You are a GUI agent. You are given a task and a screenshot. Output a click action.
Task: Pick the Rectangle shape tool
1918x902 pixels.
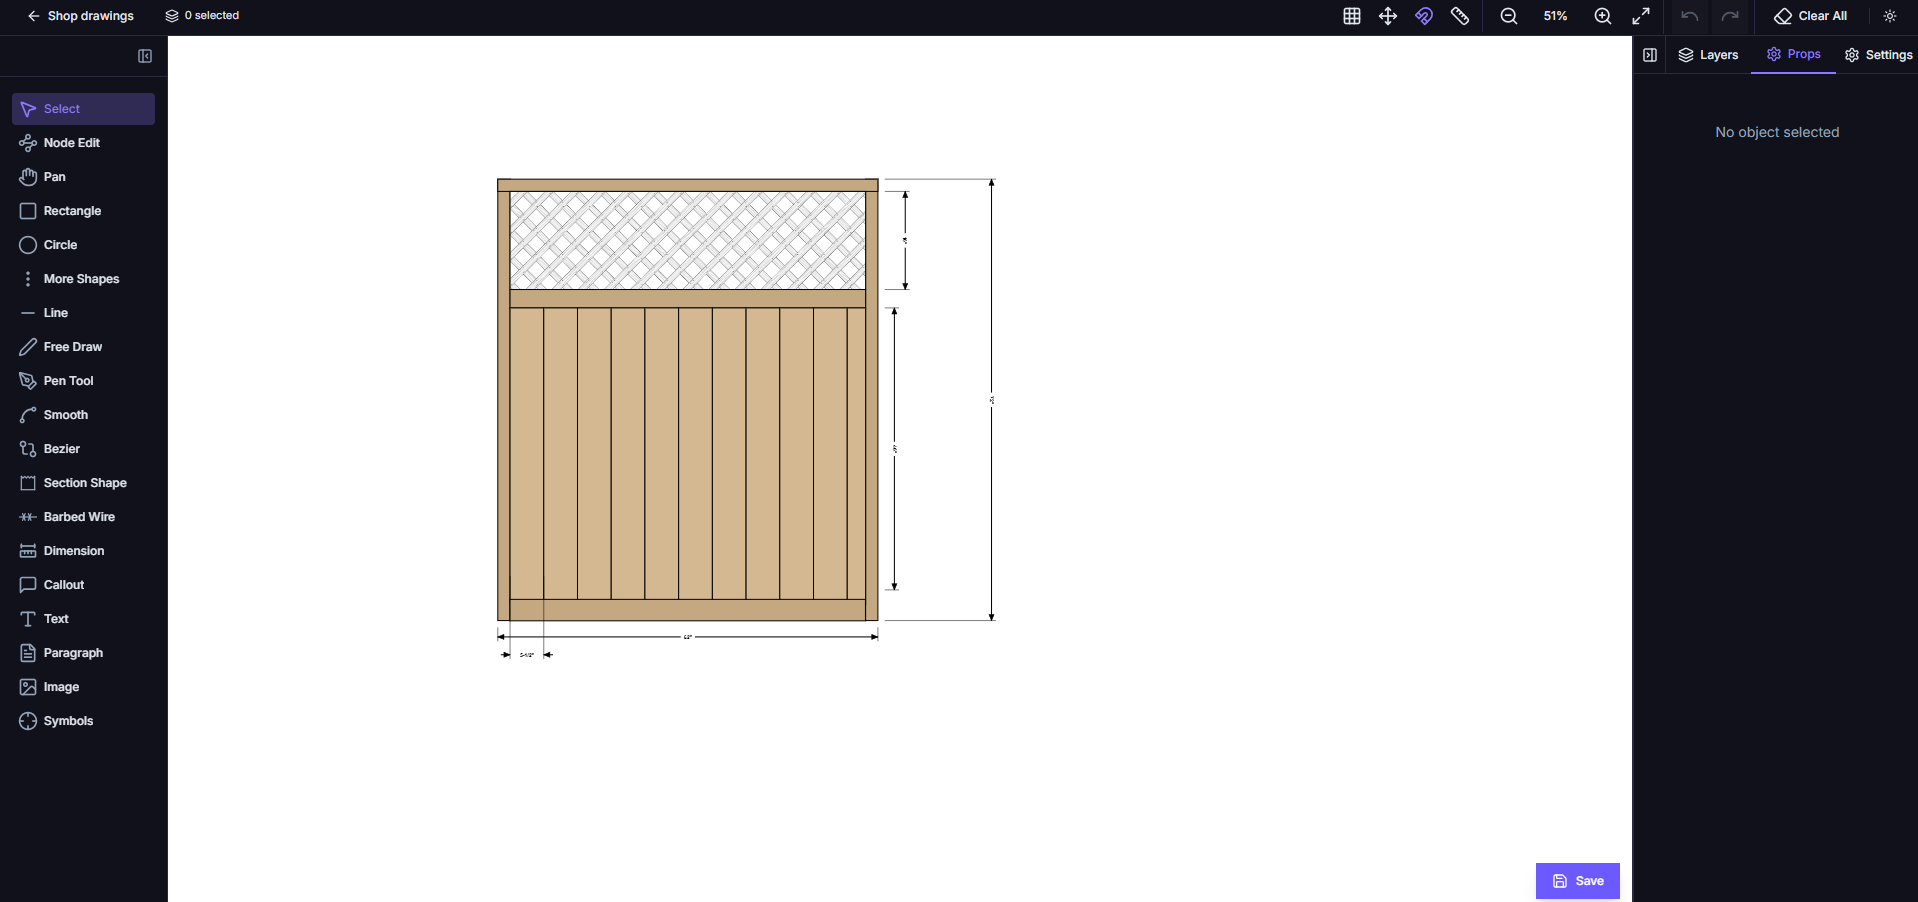click(x=83, y=211)
